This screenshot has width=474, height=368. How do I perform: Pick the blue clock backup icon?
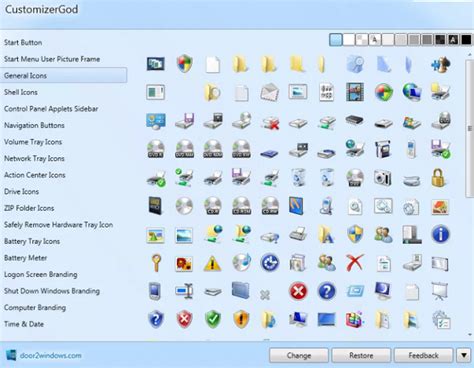pyautogui.click(x=269, y=263)
